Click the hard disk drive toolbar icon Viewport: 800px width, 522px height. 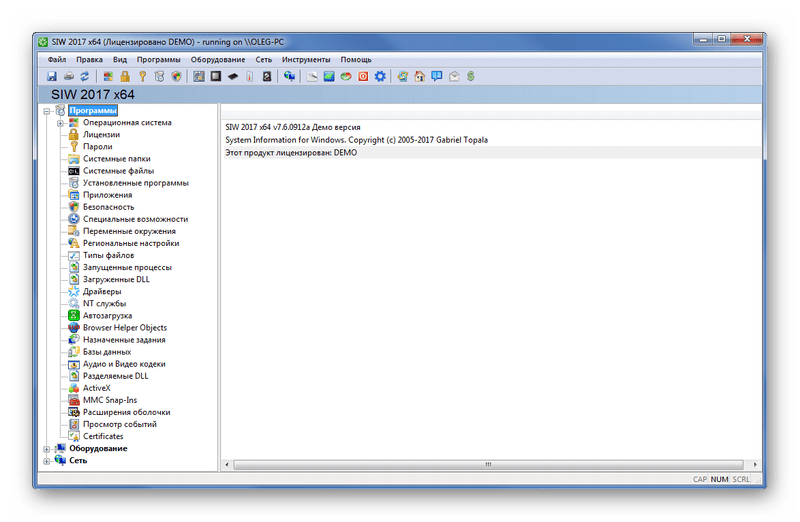(267, 77)
